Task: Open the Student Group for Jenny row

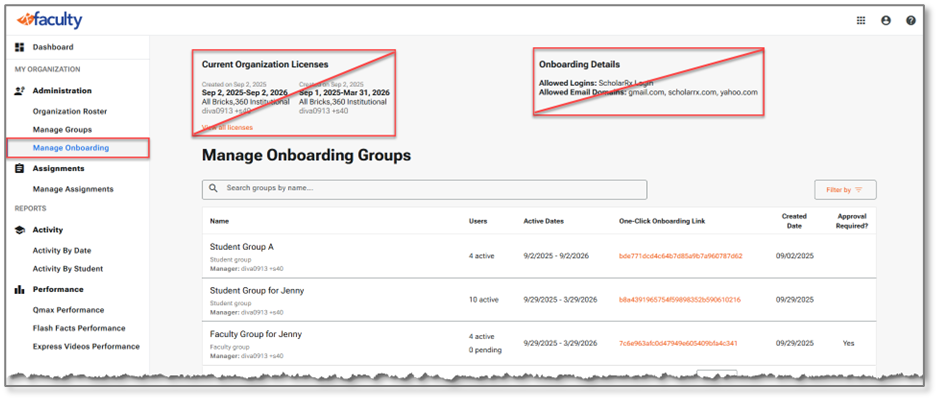Action: [x=257, y=290]
